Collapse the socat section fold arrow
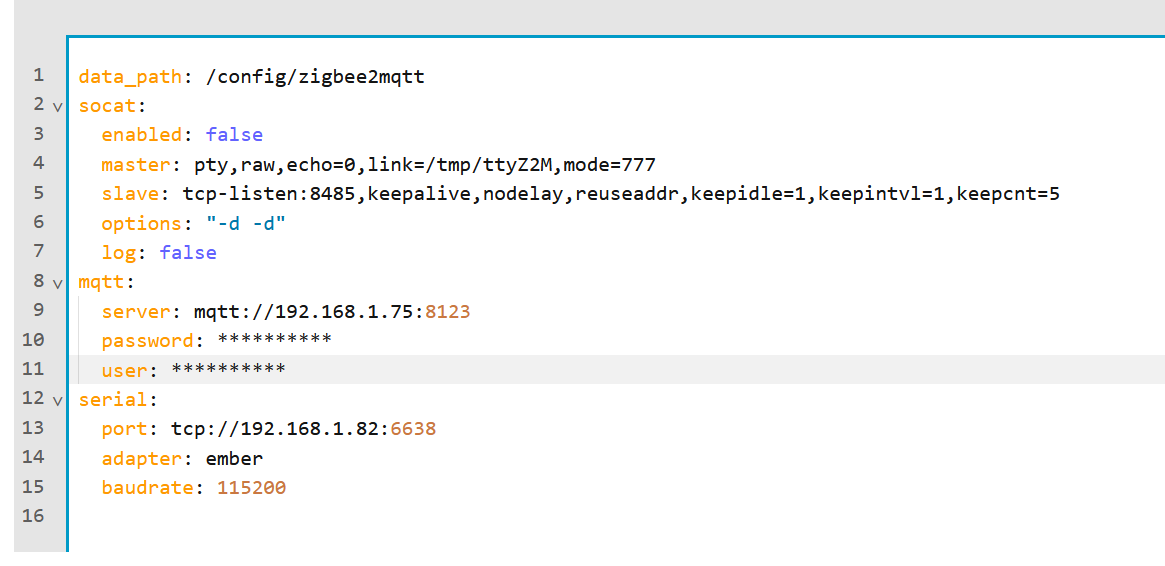The height and width of the screenshot is (566, 1165). [57, 106]
